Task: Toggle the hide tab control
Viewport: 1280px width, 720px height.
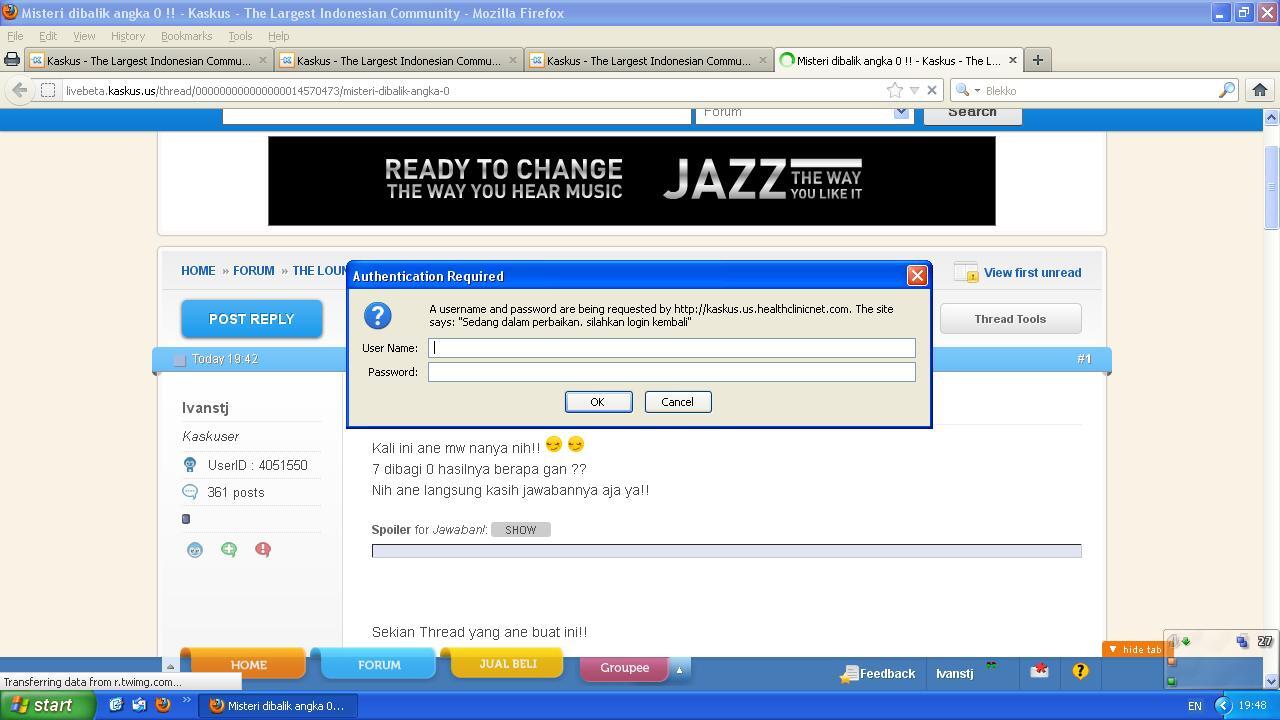Action: pos(1134,650)
